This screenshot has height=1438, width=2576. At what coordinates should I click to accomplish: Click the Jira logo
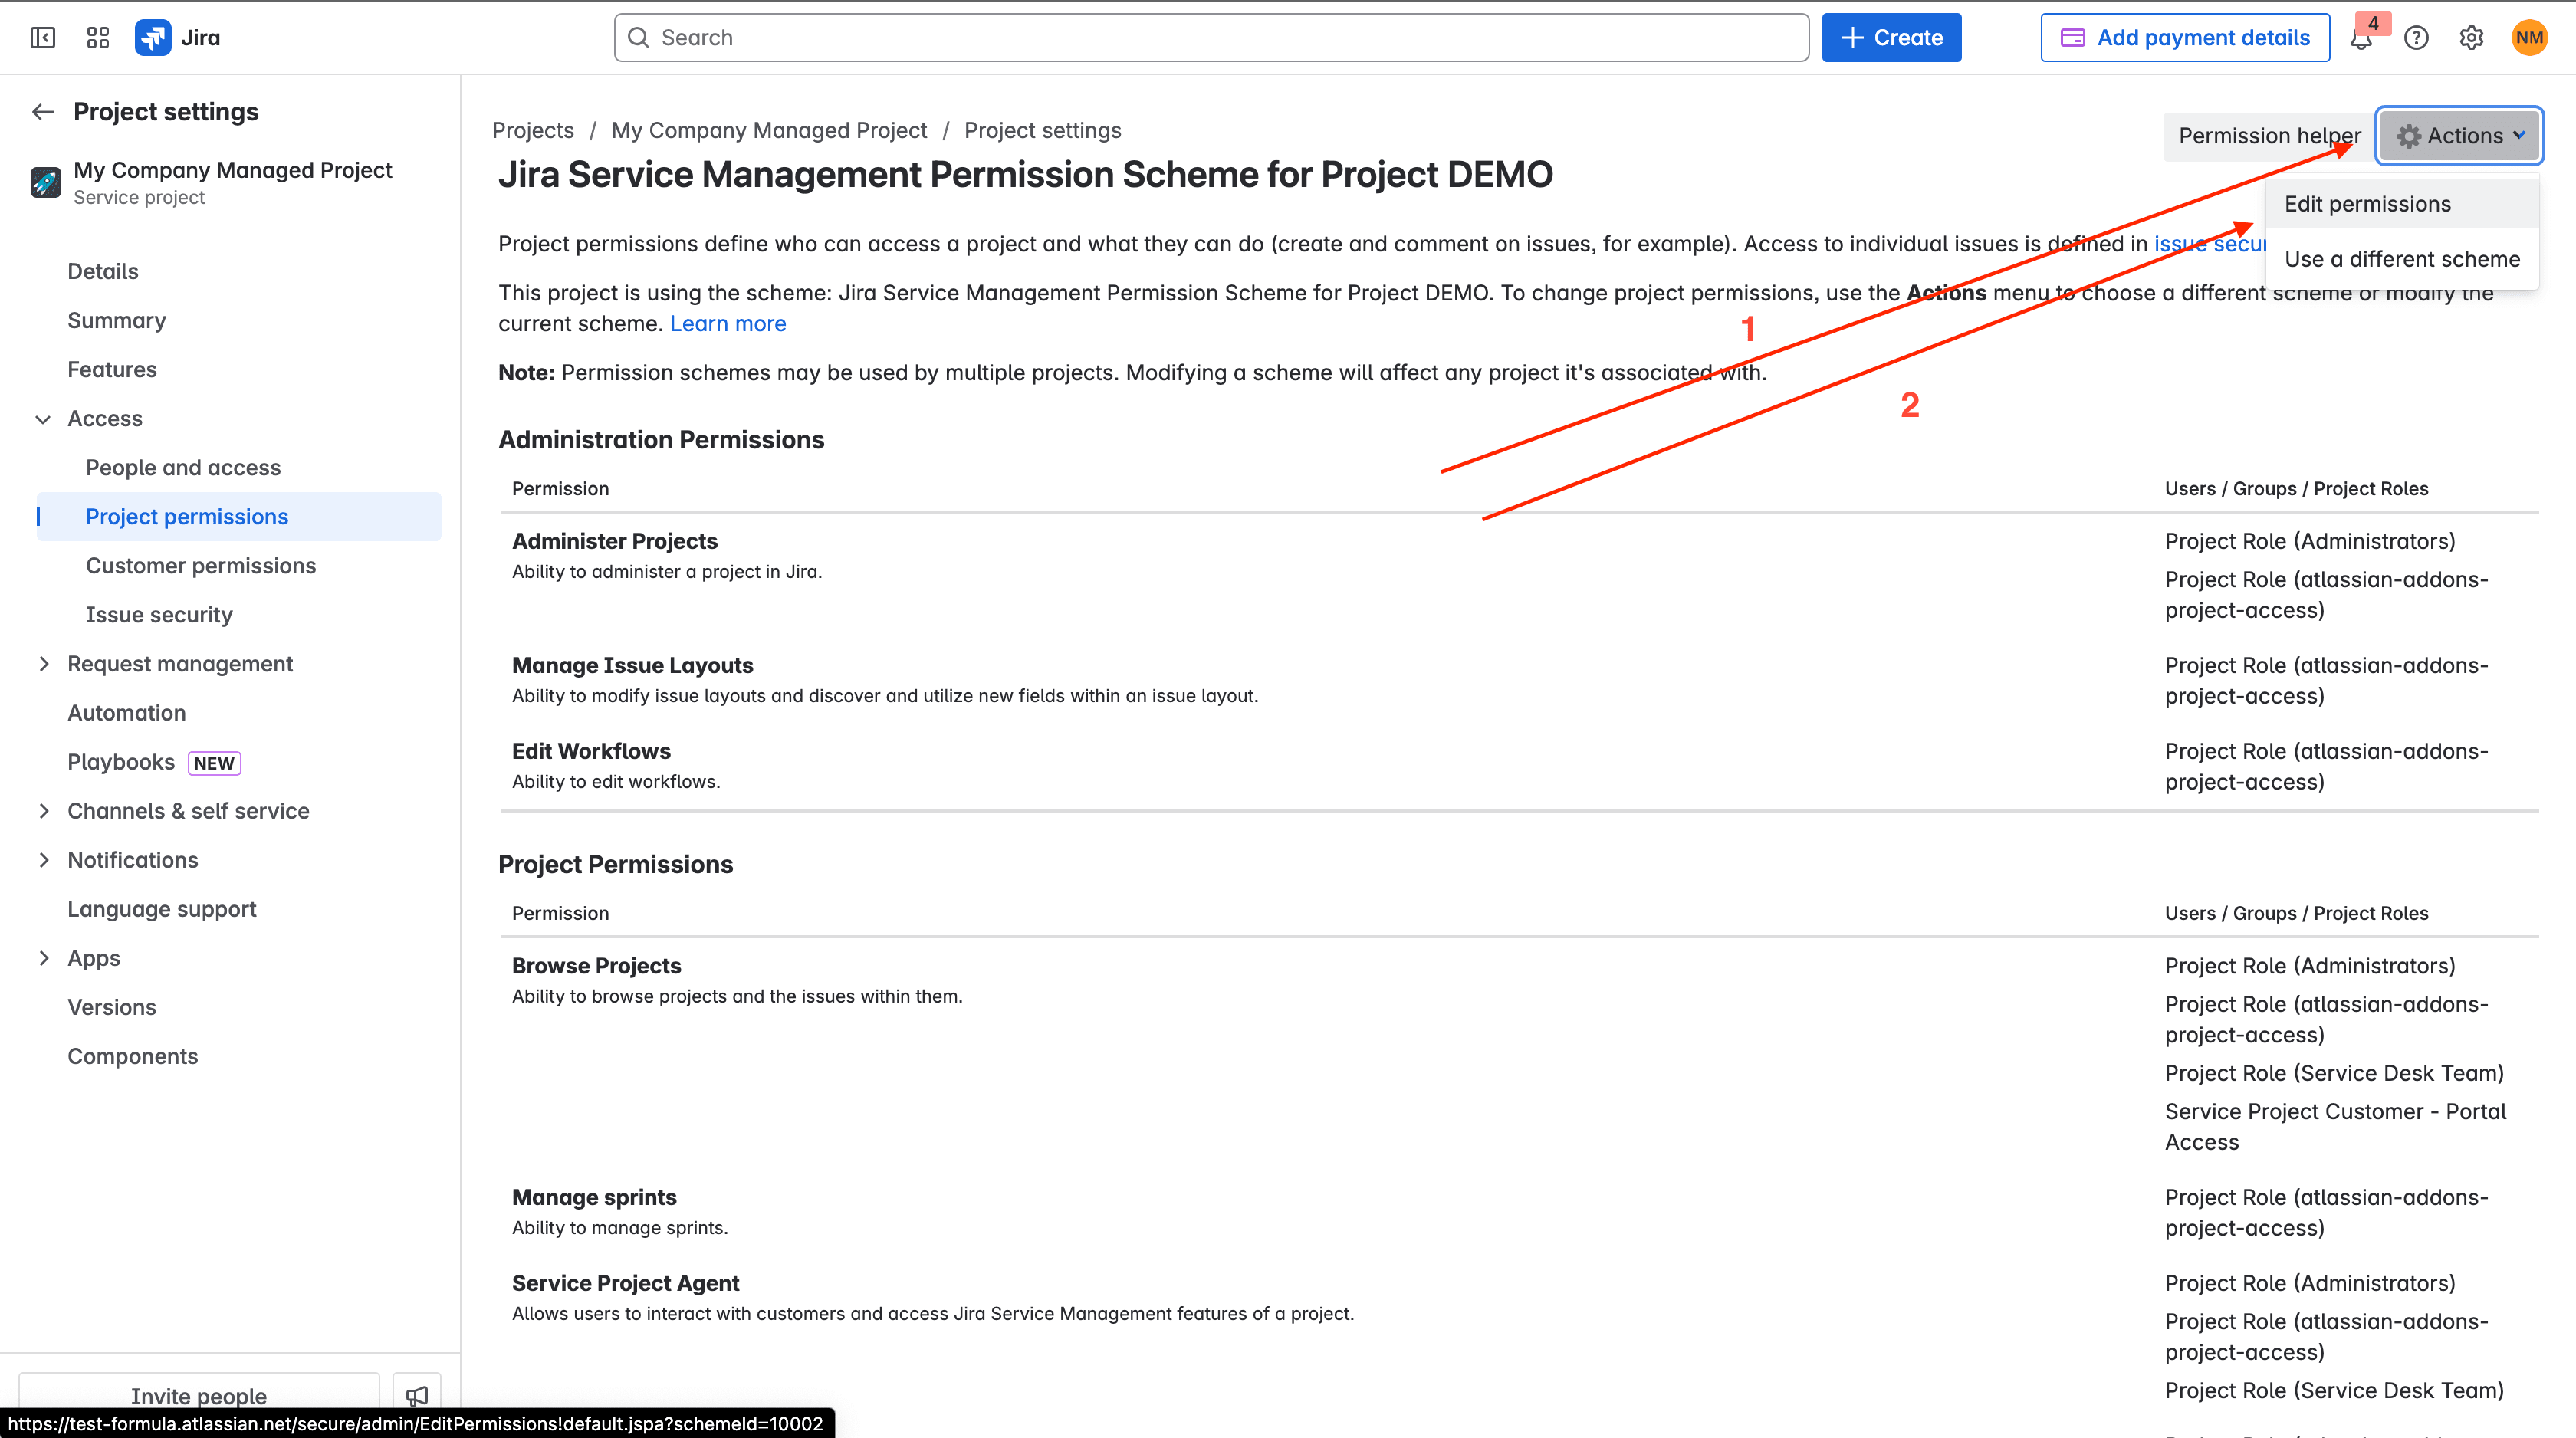(x=178, y=38)
